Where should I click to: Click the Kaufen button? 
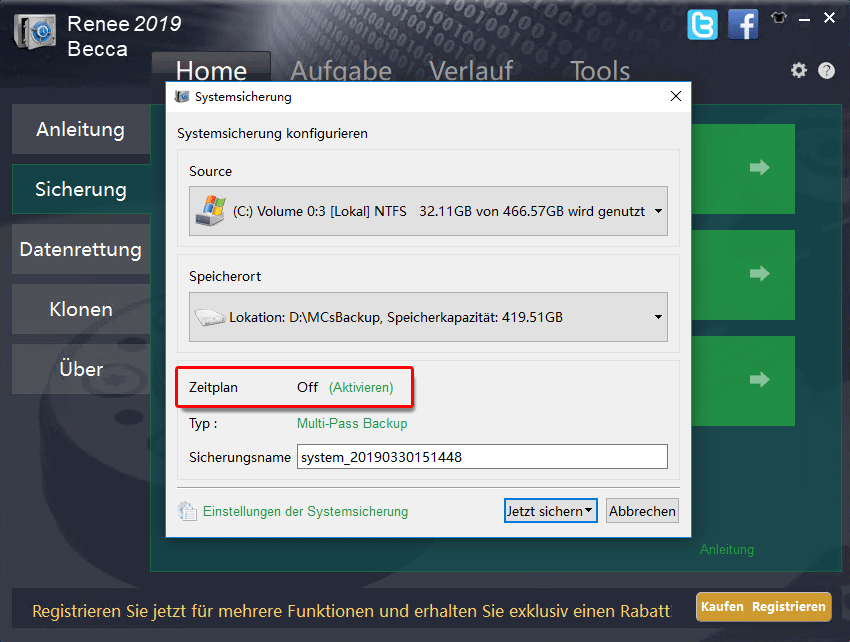tap(722, 606)
